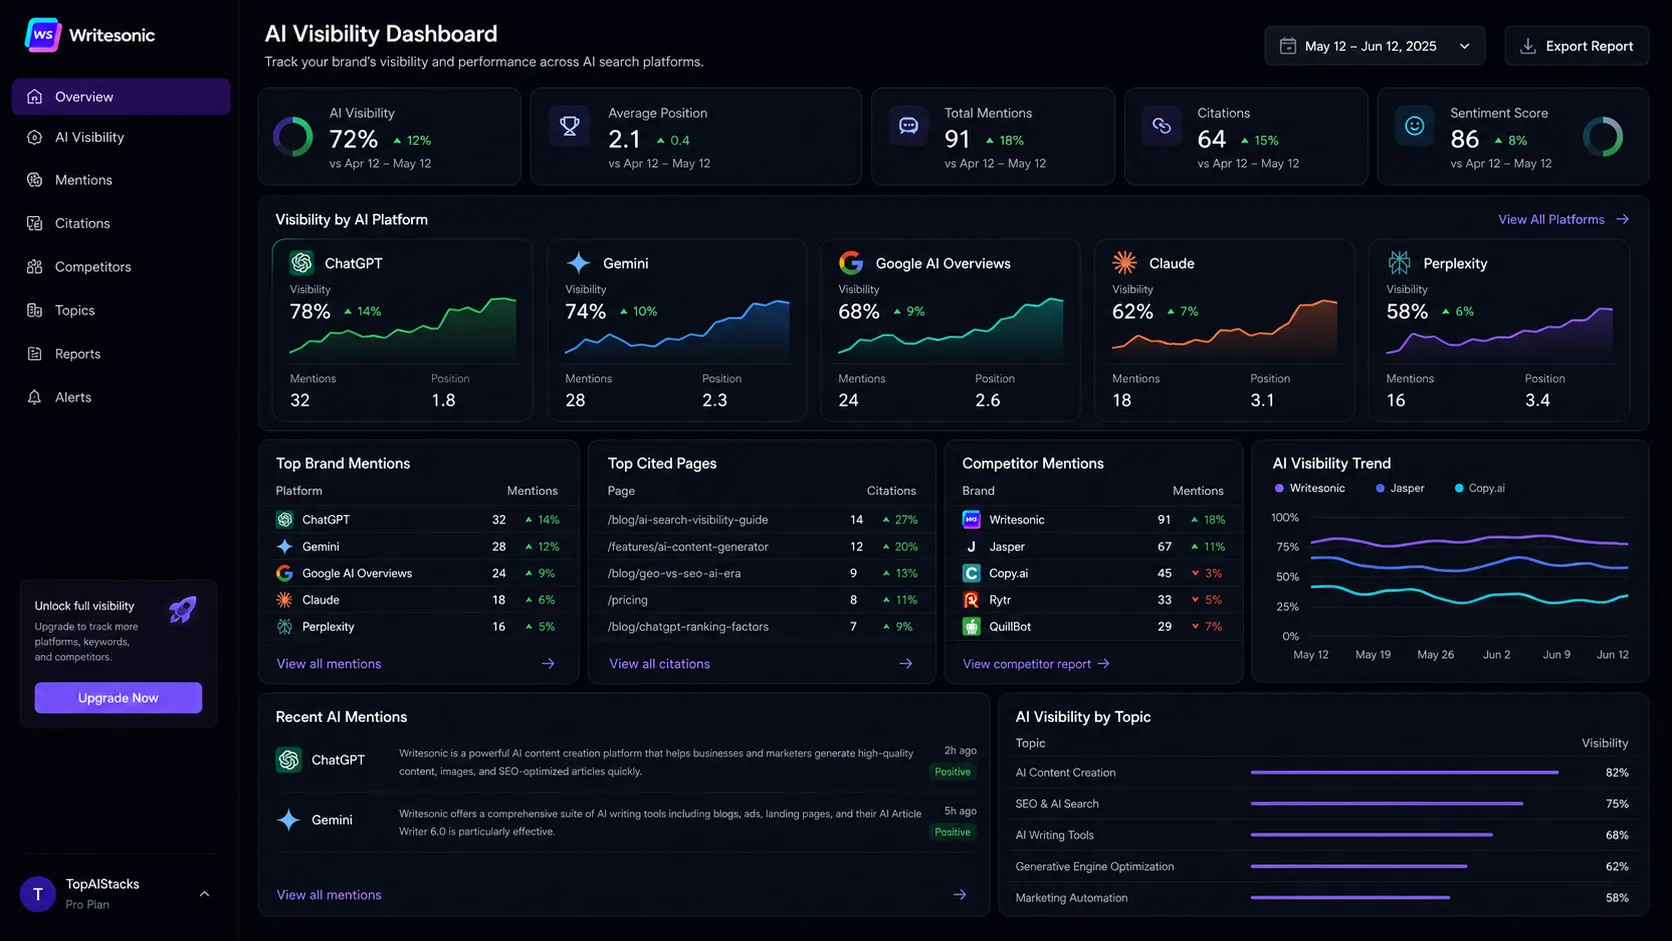The width and height of the screenshot is (1672, 941).
Task: Click the Upgrade Now button
Action: coord(118,698)
